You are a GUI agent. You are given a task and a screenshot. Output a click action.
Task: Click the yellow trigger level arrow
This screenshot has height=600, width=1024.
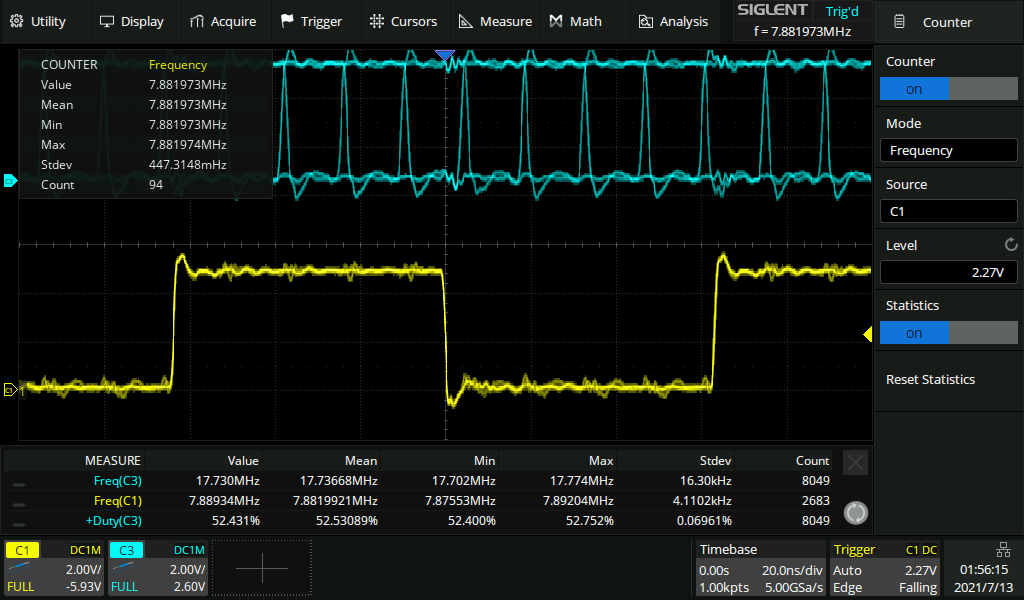tap(867, 334)
